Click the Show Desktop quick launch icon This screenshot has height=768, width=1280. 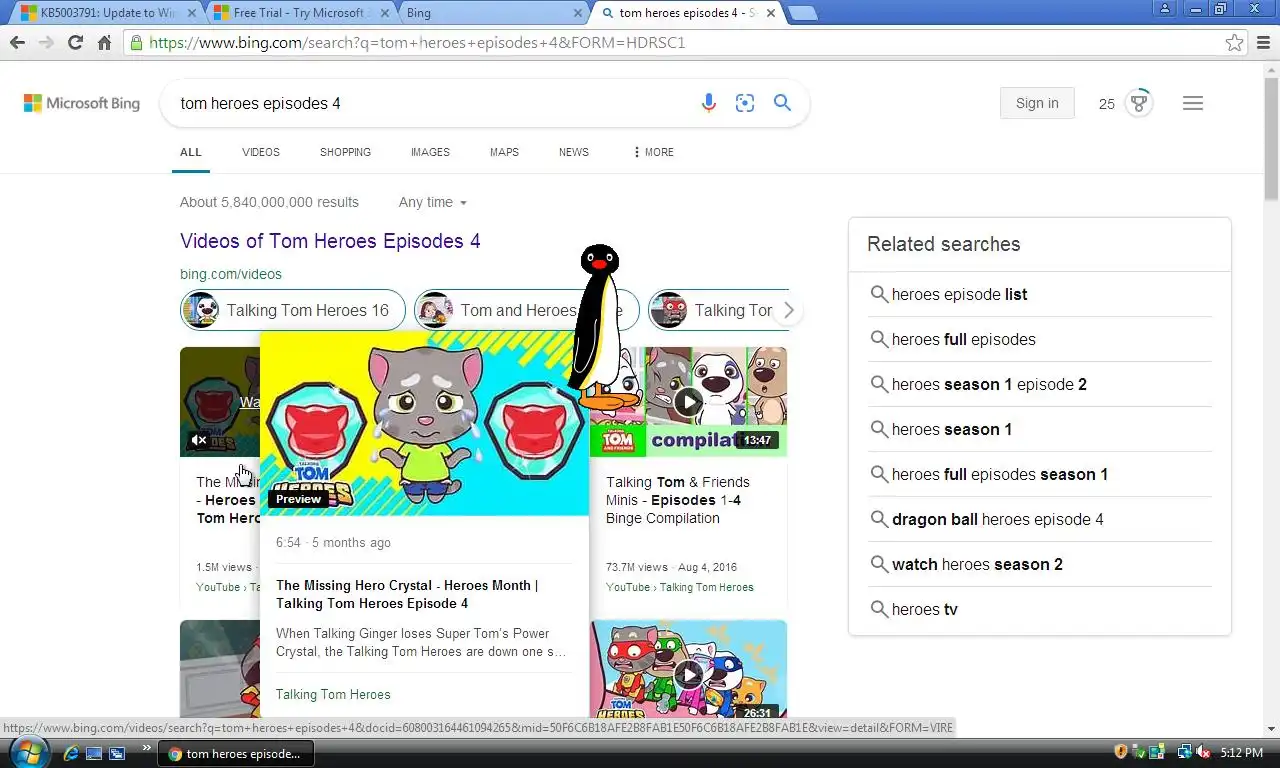click(94, 753)
